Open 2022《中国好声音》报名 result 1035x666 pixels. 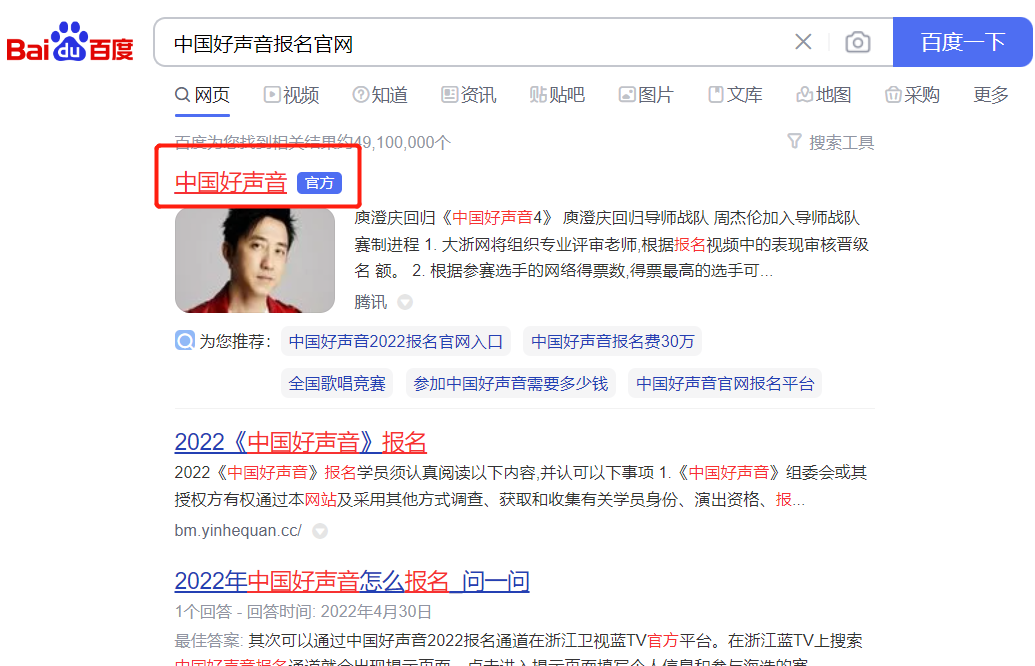[300, 442]
